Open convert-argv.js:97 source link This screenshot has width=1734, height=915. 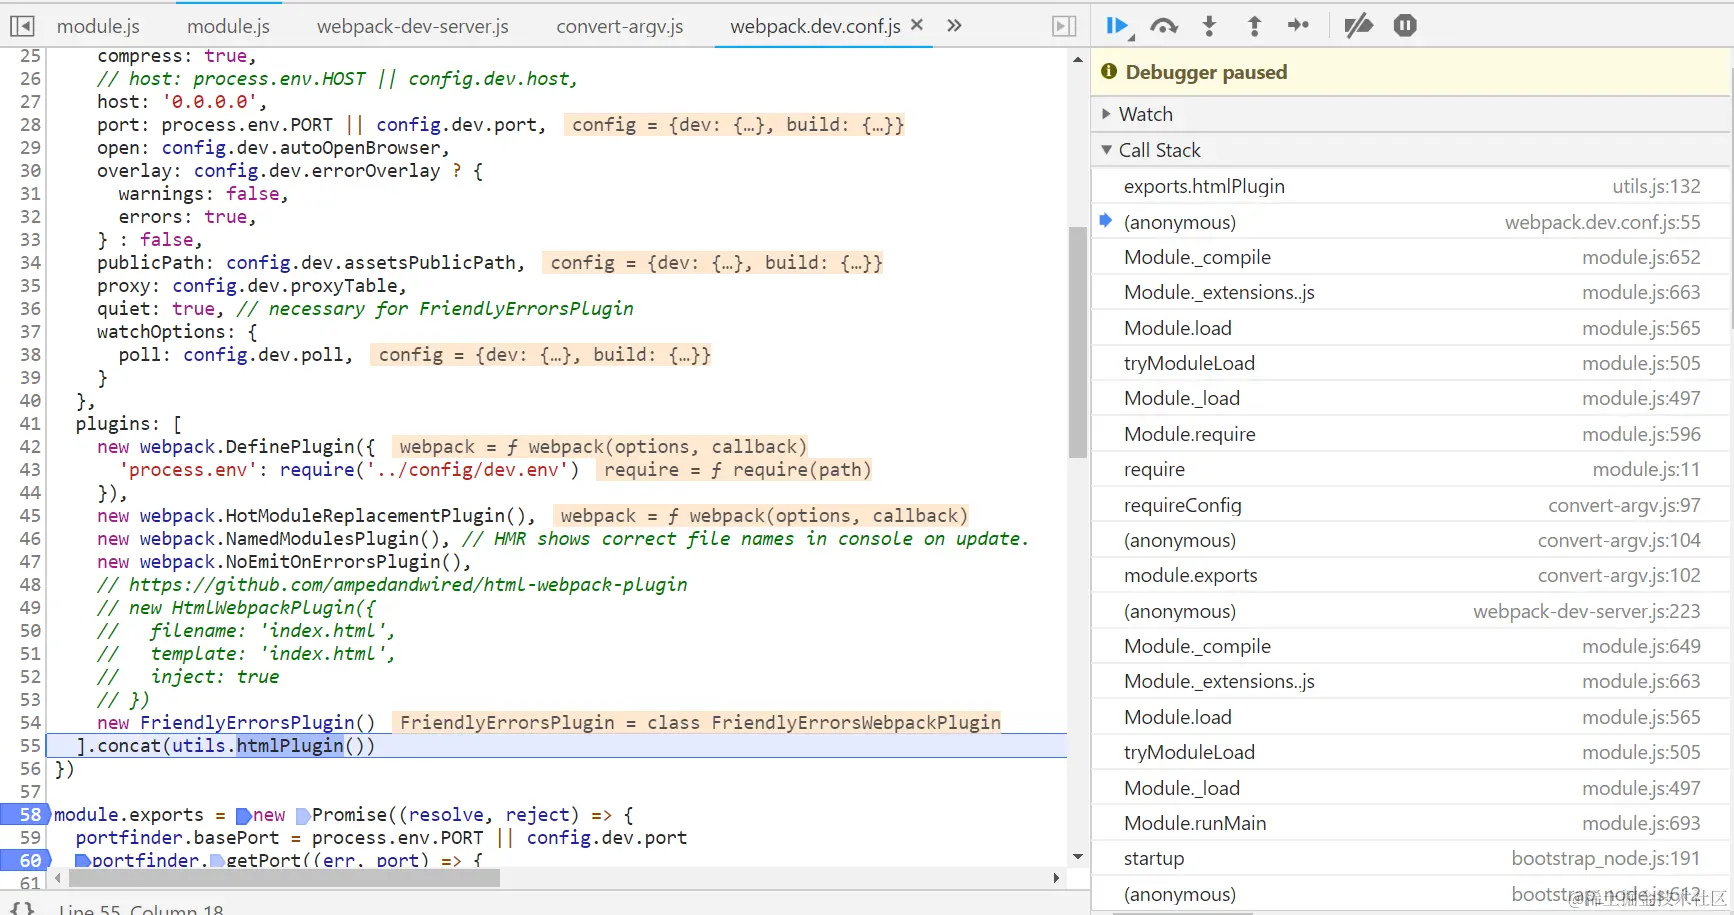coord(1624,505)
